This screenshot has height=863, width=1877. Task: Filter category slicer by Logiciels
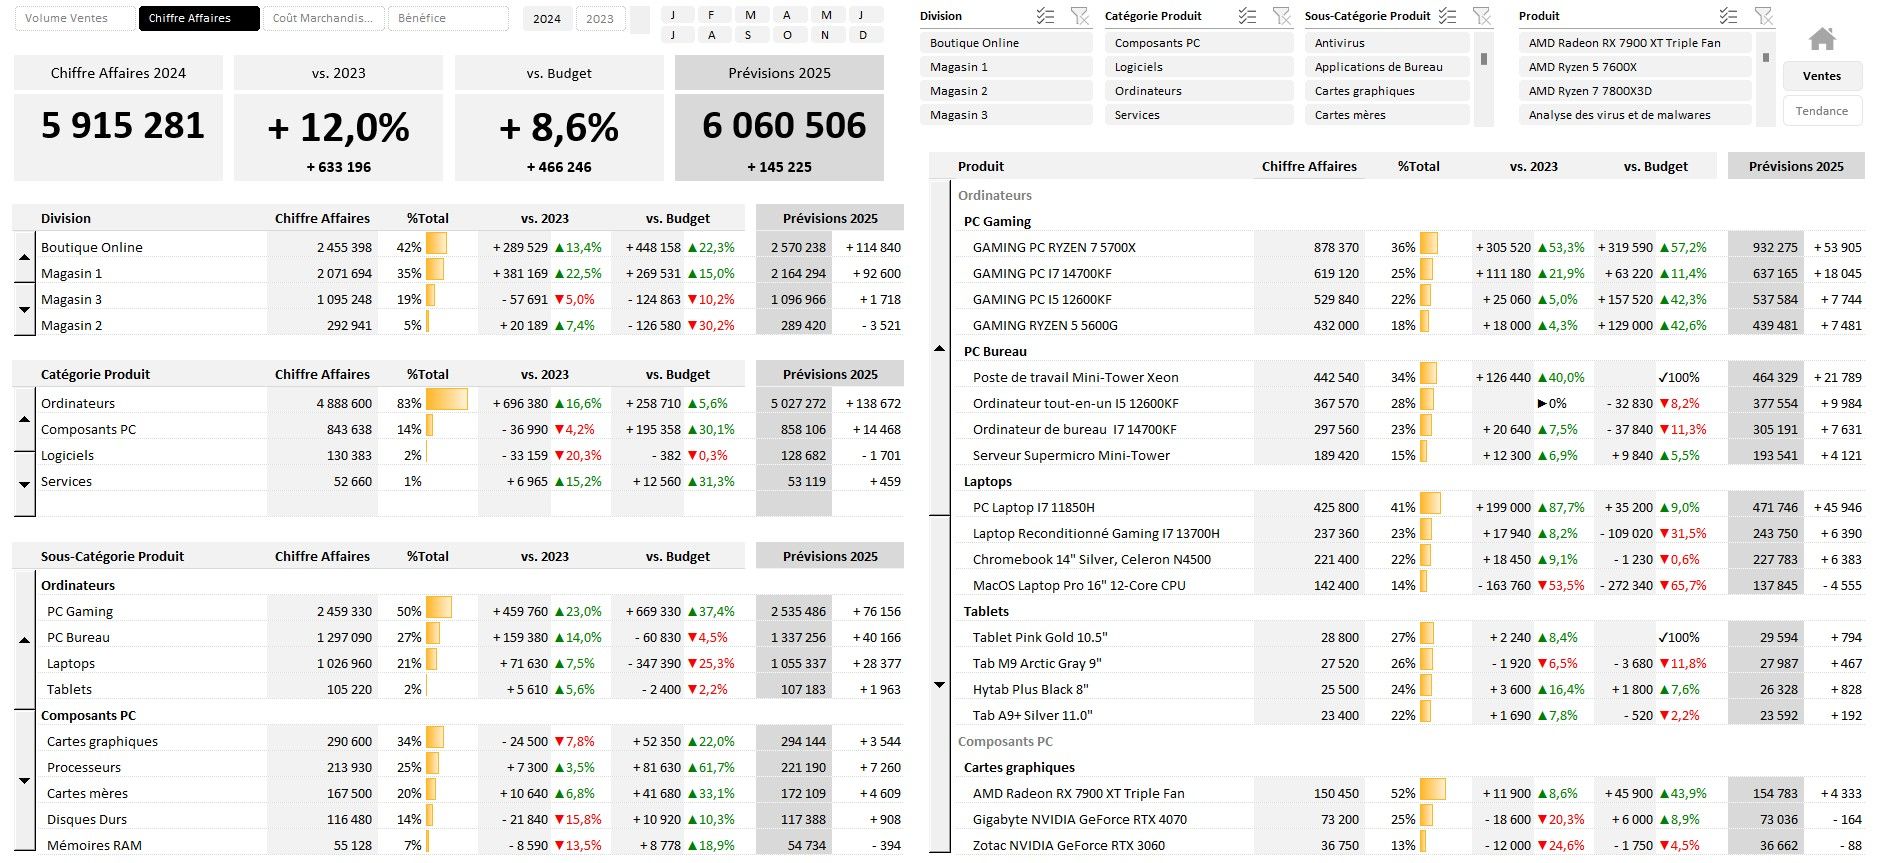[x=1199, y=67]
